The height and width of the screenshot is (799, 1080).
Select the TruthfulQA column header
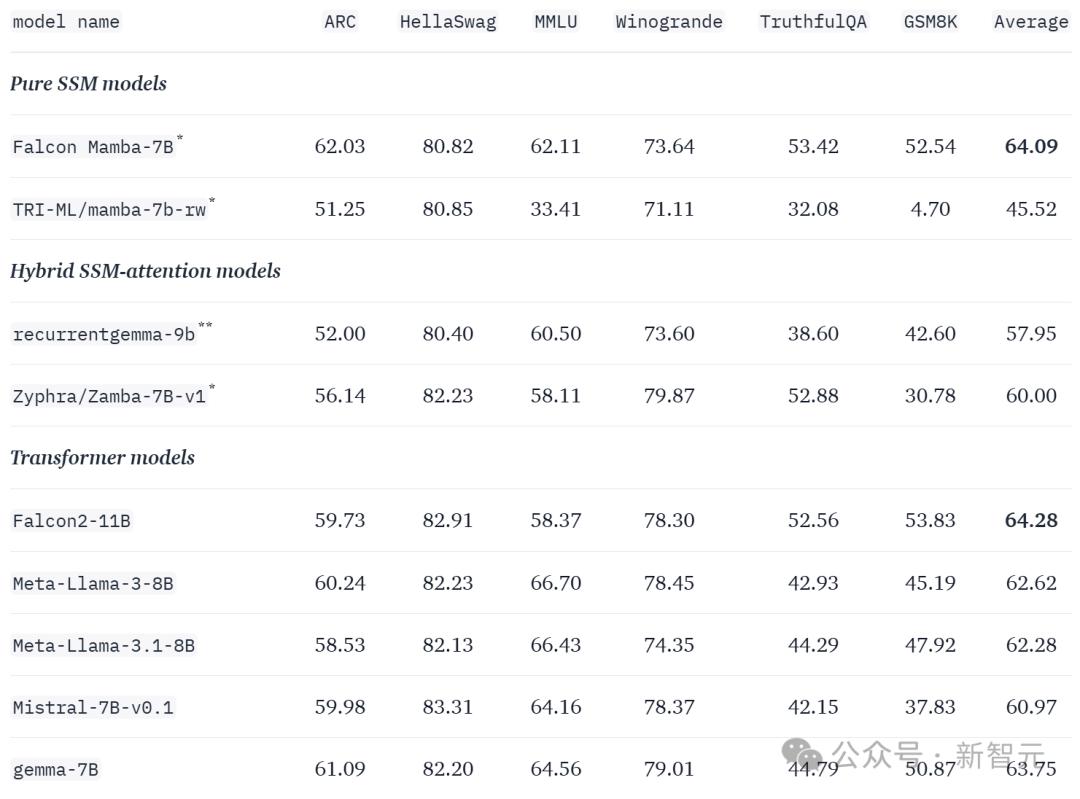point(813,22)
